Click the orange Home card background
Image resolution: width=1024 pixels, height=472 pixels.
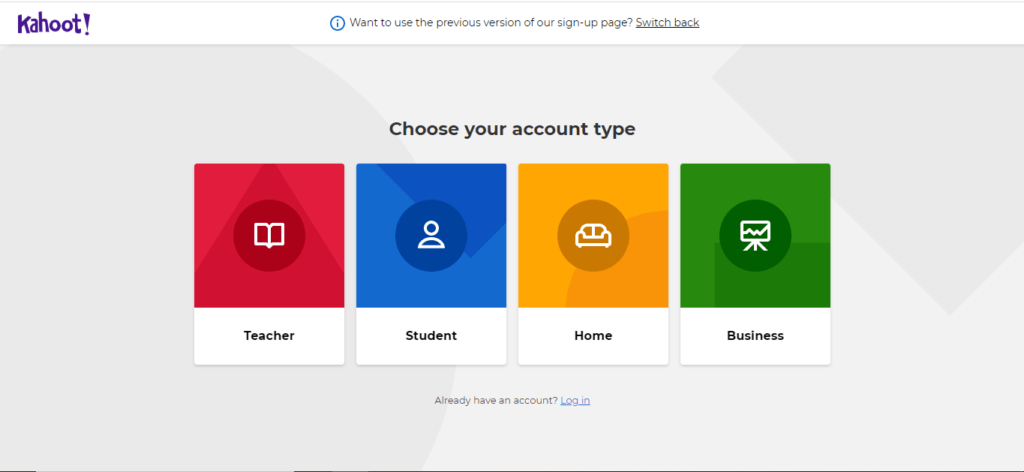coord(540,185)
